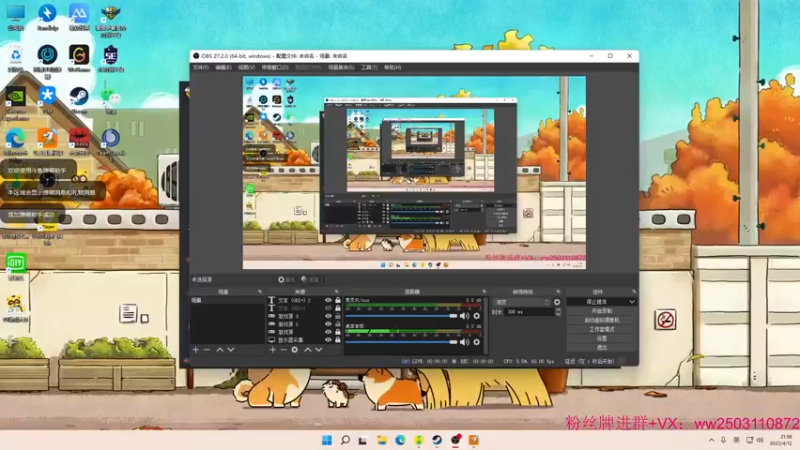Click the 开始录制 button
800x450 pixels.
pos(602,311)
